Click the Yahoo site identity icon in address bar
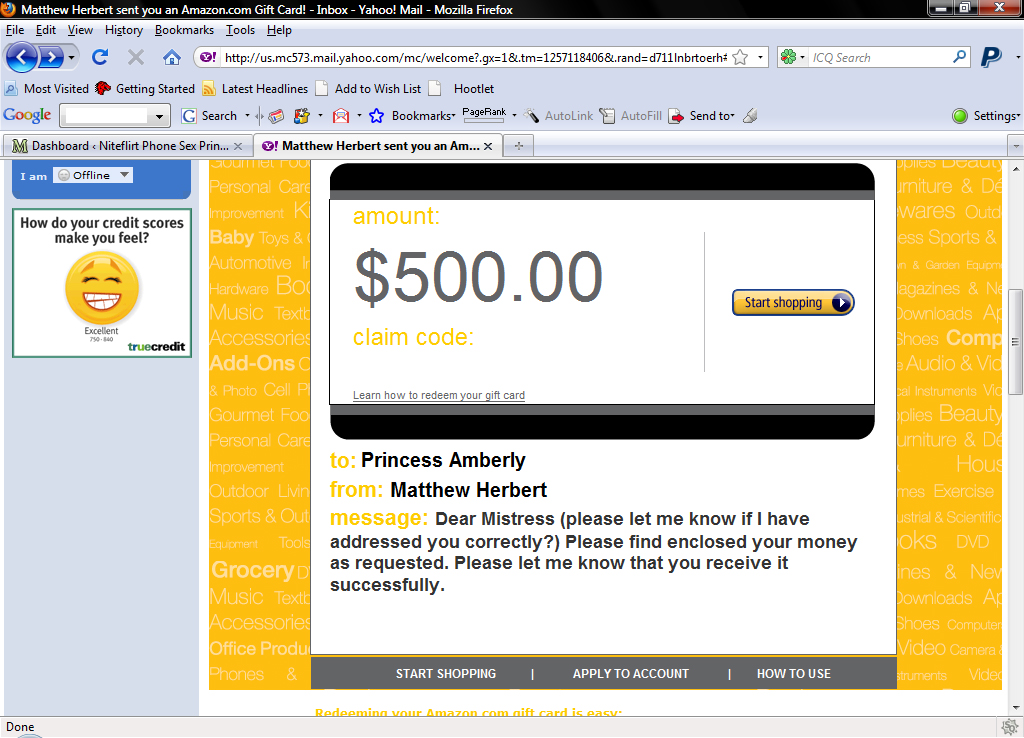Screen dimensions: 1024x738 208,57
